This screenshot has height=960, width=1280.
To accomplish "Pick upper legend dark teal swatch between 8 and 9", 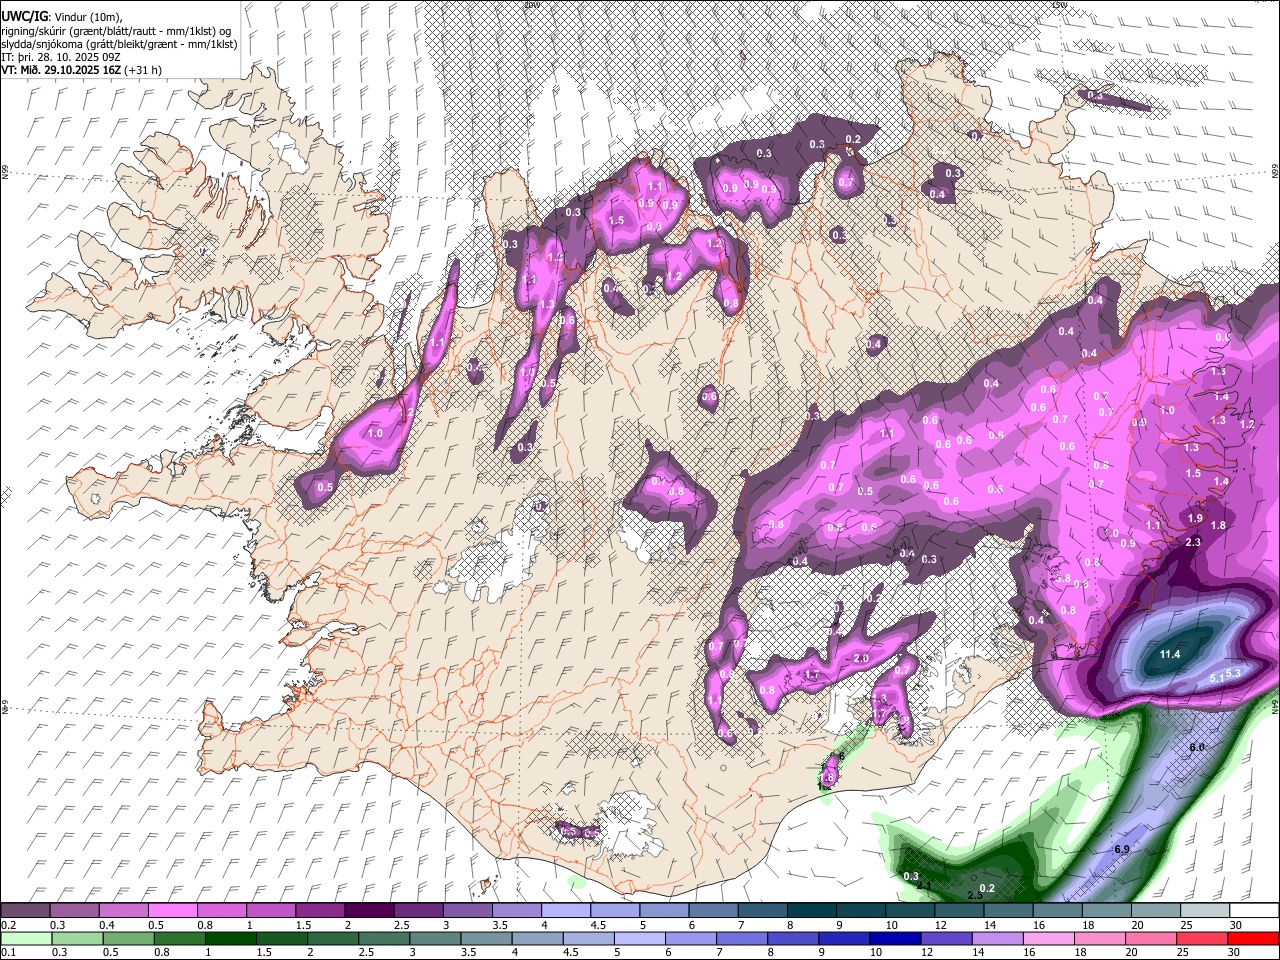I will 811,911.
